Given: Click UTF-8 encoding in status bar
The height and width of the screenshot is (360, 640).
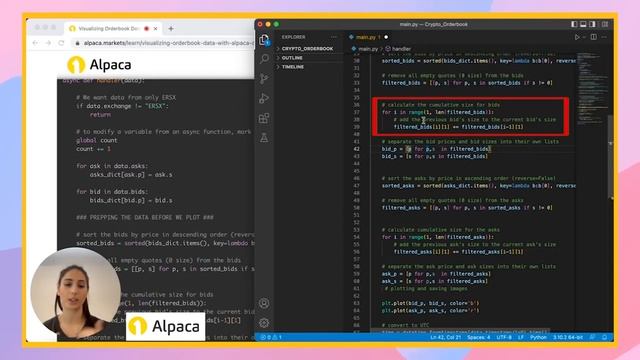Looking at the screenshot, I should 504,337.
